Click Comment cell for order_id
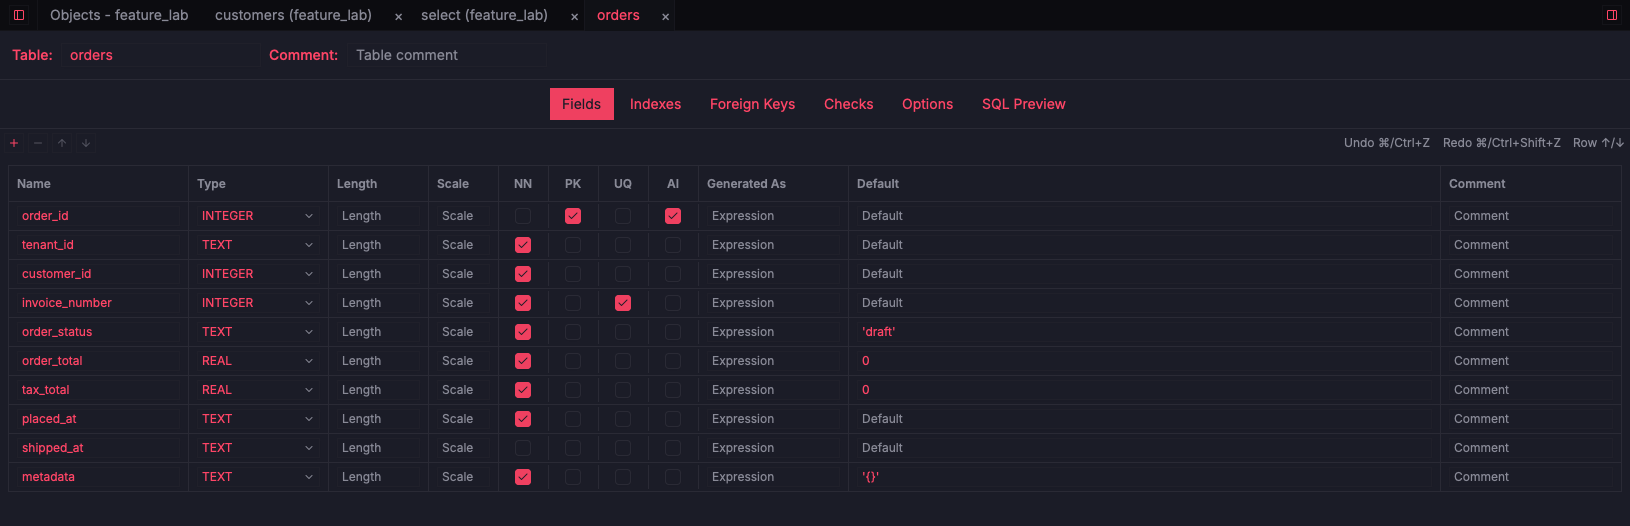The image size is (1630, 526). point(1531,216)
